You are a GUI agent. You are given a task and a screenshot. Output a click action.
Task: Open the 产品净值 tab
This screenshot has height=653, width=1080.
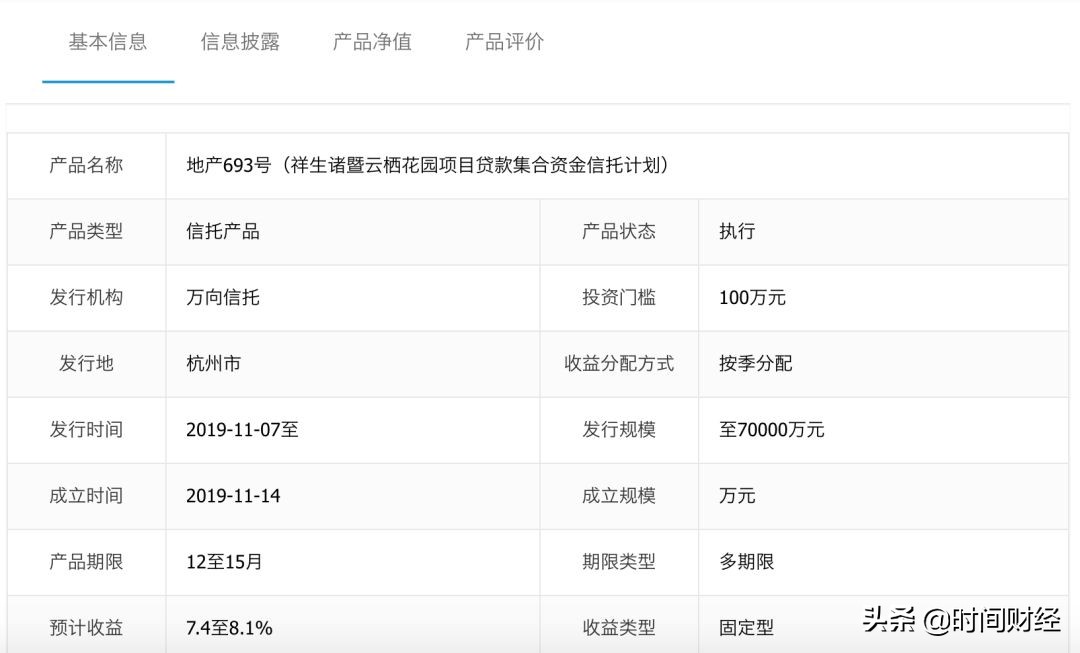click(370, 41)
